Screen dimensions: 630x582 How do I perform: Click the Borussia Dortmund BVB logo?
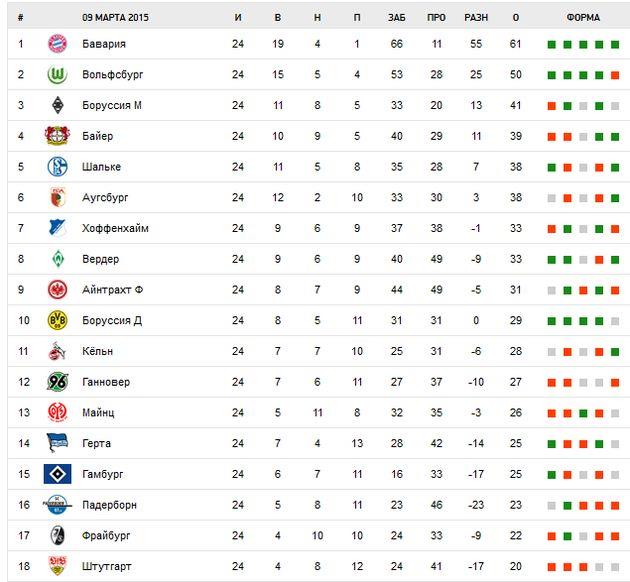[x=56, y=320]
